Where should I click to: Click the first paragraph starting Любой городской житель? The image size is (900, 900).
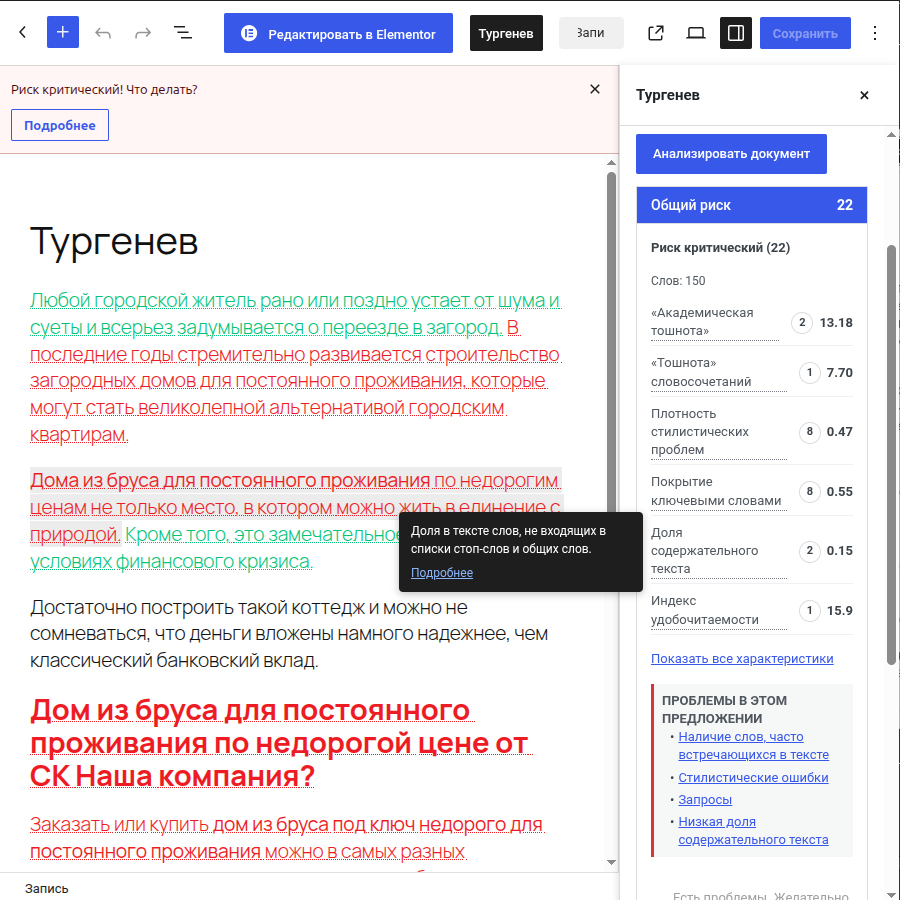(x=296, y=367)
